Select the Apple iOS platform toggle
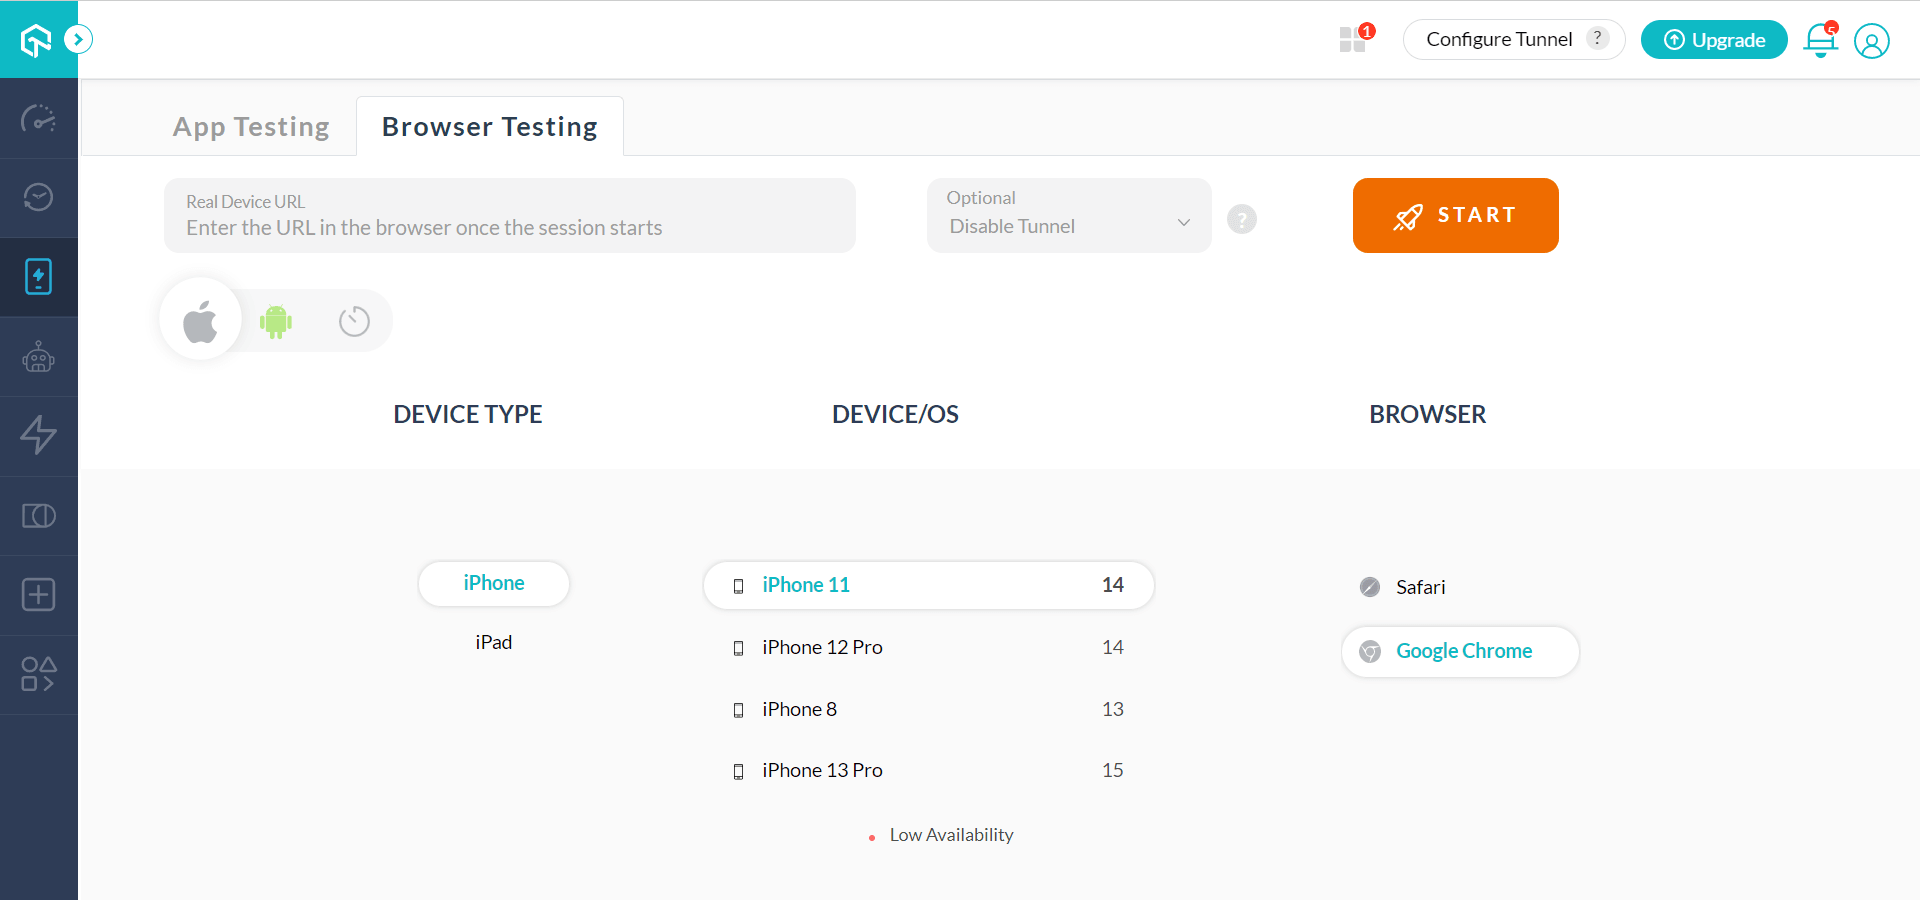The width and height of the screenshot is (1920, 900). tap(201, 321)
